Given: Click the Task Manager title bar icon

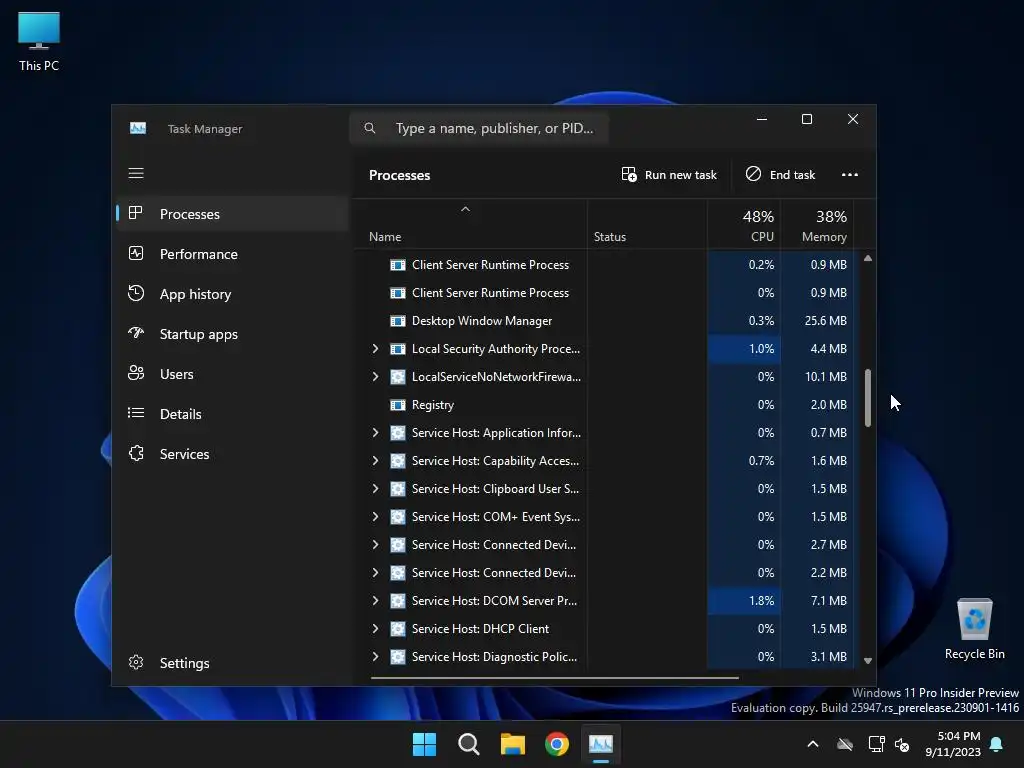Looking at the screenshot, I should tap(138, 129).
